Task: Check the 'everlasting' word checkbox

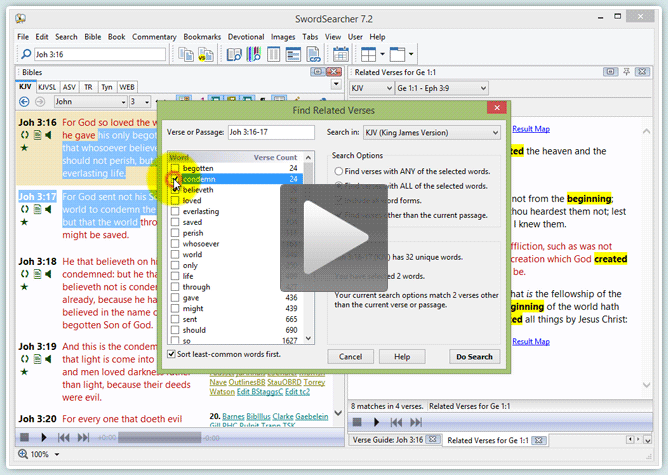Action: [x=175, y=211]
